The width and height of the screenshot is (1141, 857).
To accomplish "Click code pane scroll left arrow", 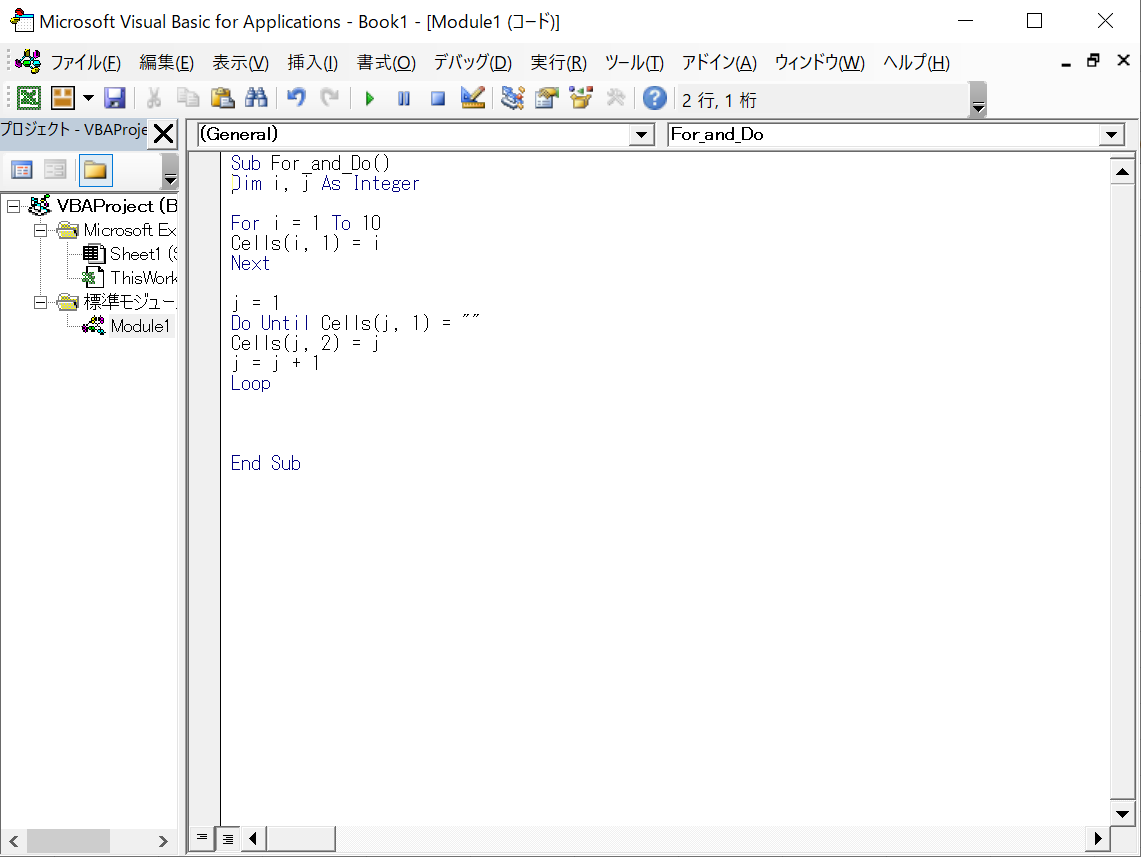I will [x=253, y=838].
